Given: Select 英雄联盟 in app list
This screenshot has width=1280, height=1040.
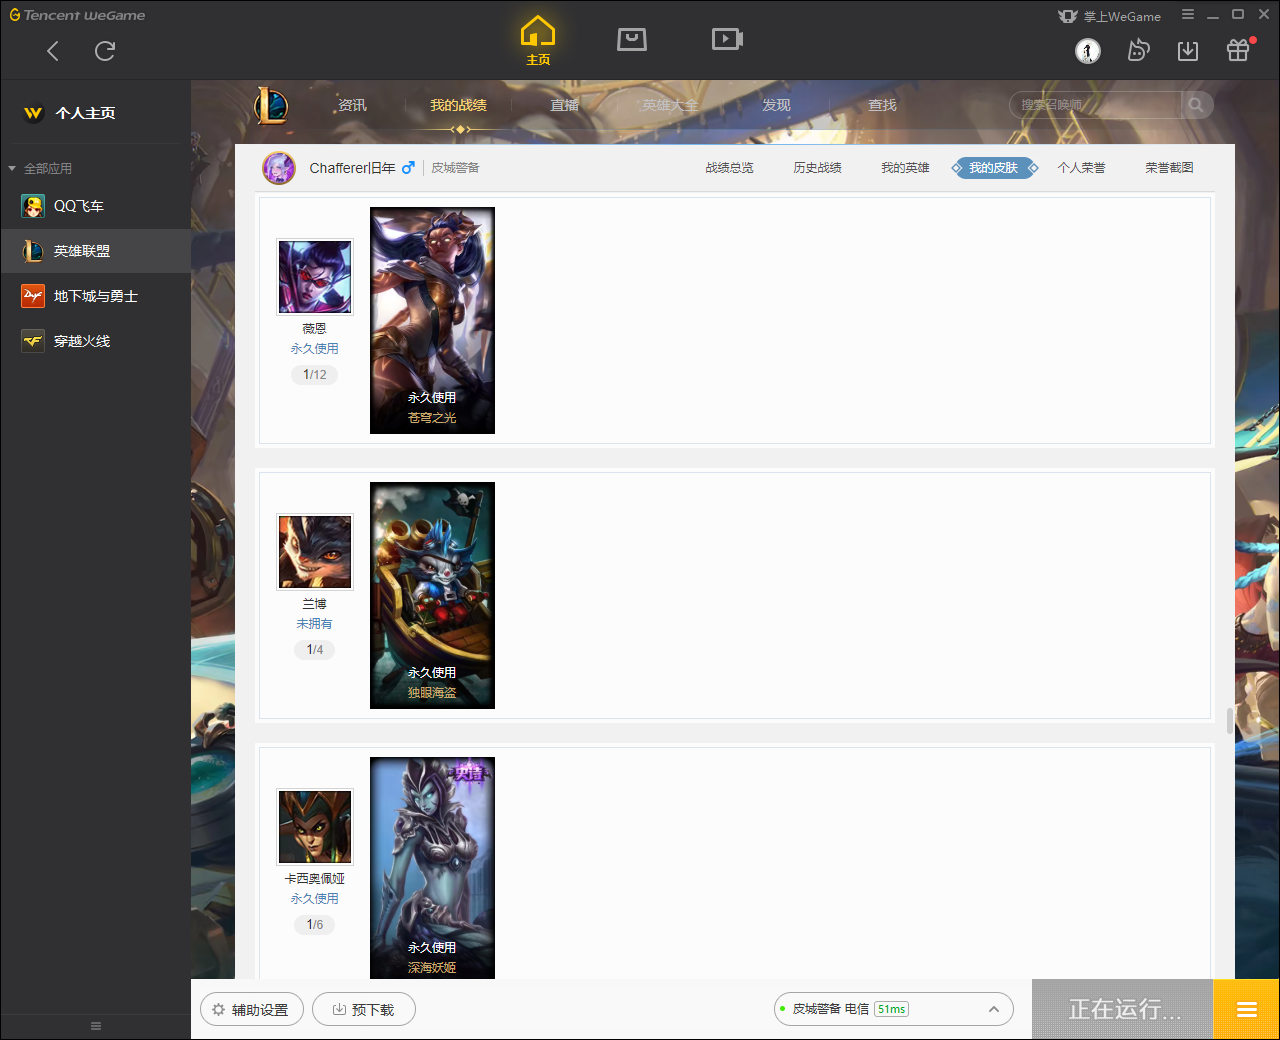Looking at the screenshot, I should pyautogui.click(x=95, y=251).
